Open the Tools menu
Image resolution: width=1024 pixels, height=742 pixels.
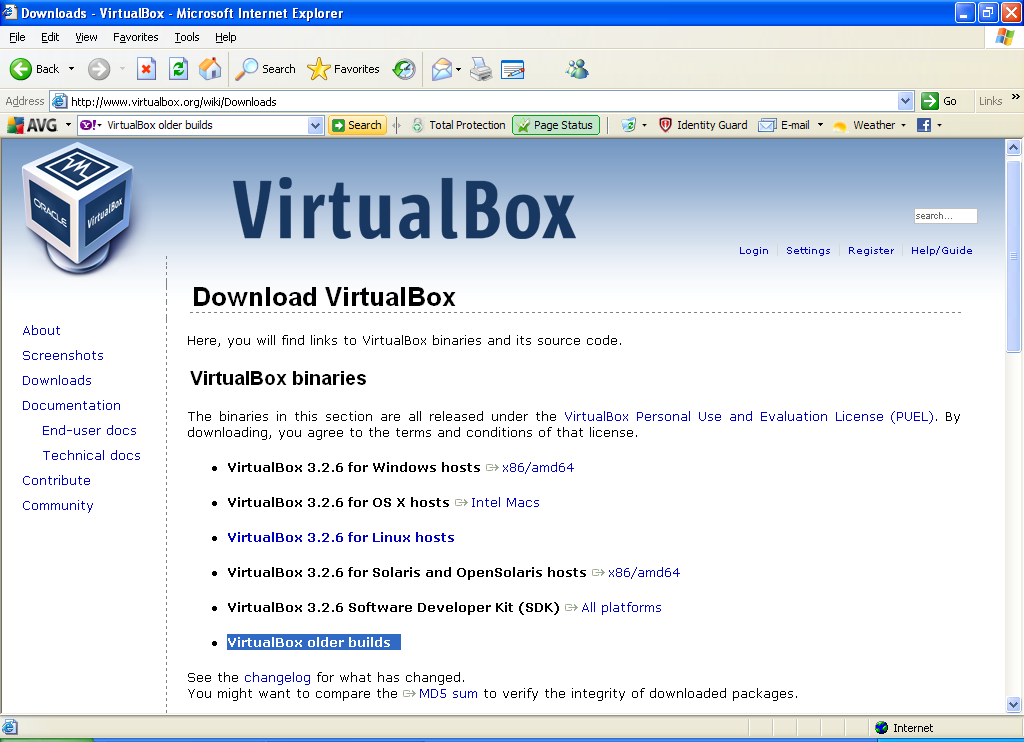pyautogui.click(x=186, y=37)
